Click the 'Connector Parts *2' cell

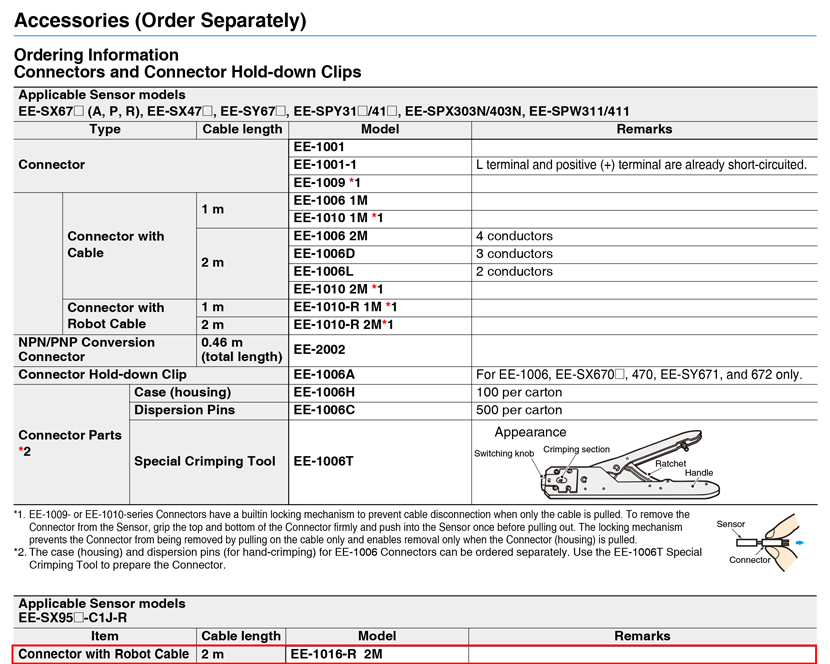[71, 444]
